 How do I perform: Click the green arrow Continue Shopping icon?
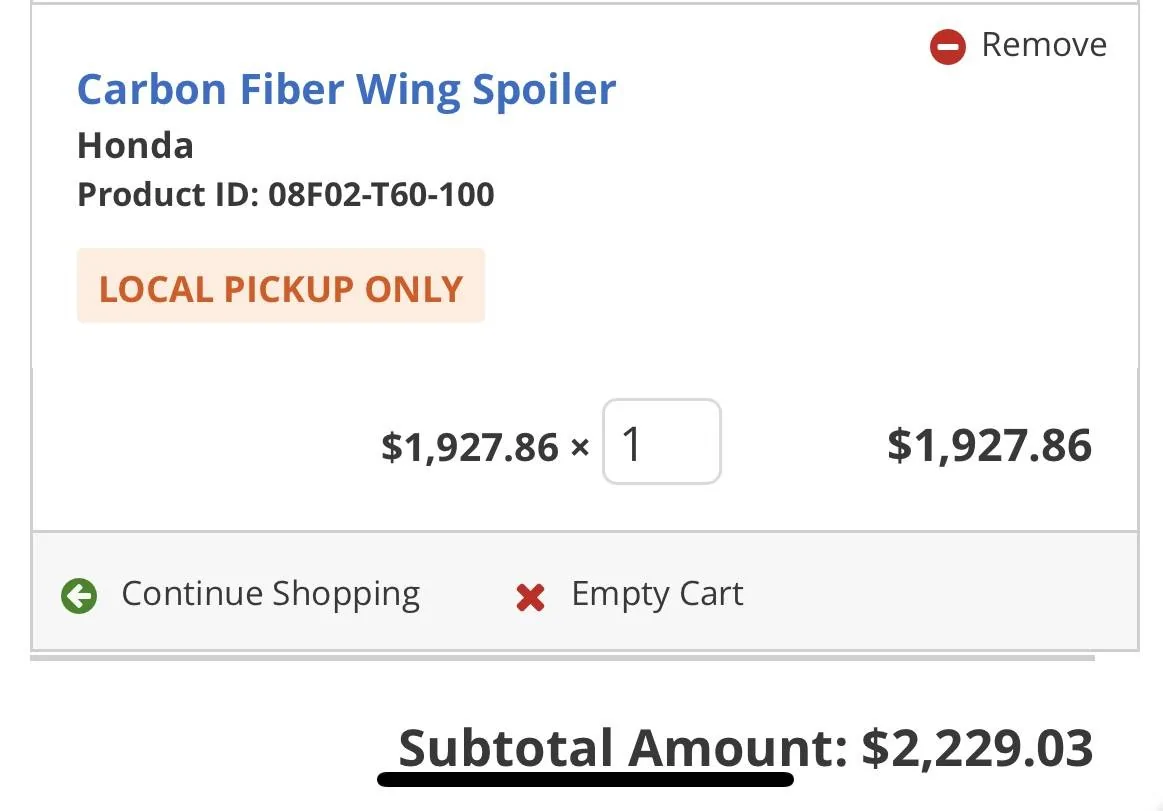tap(79, 596)
